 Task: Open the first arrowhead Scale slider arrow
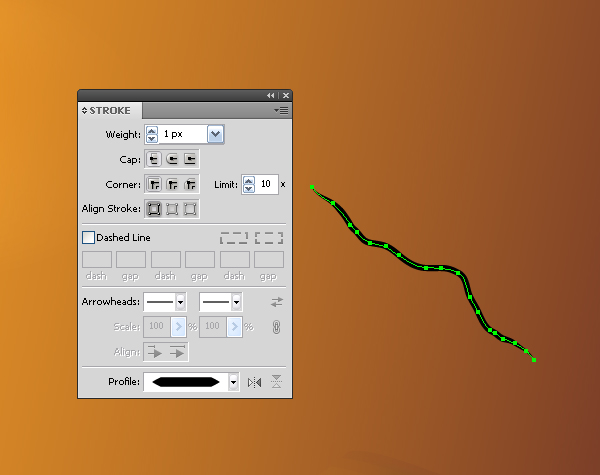click(179, 326)
